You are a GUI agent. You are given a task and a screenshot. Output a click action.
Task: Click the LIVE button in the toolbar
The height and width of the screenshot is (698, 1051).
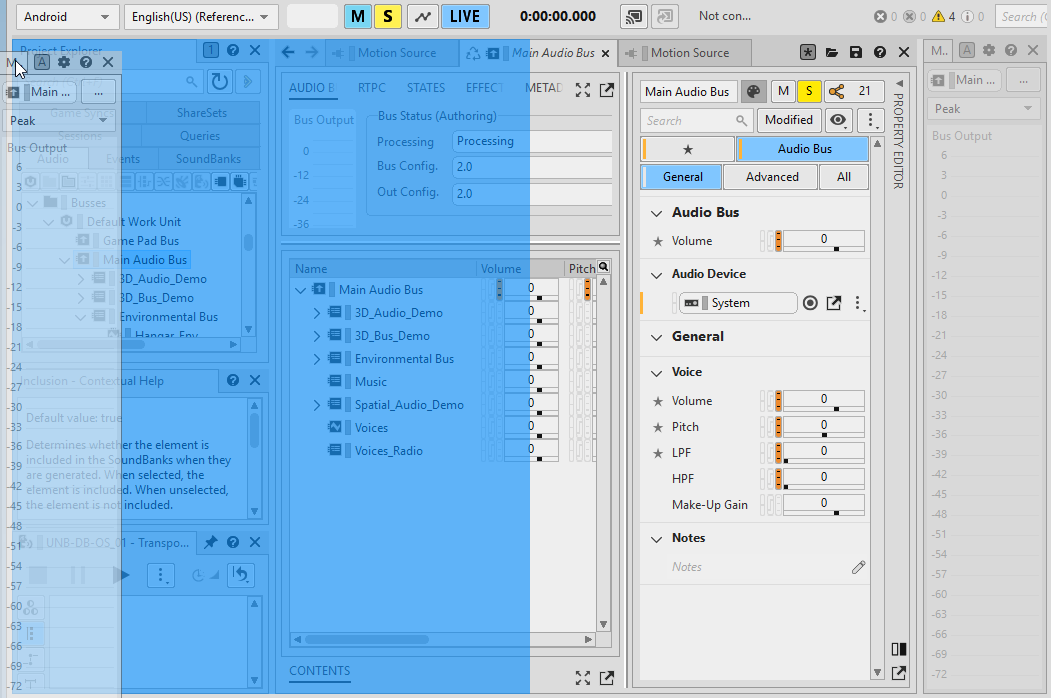click(464, 16)
